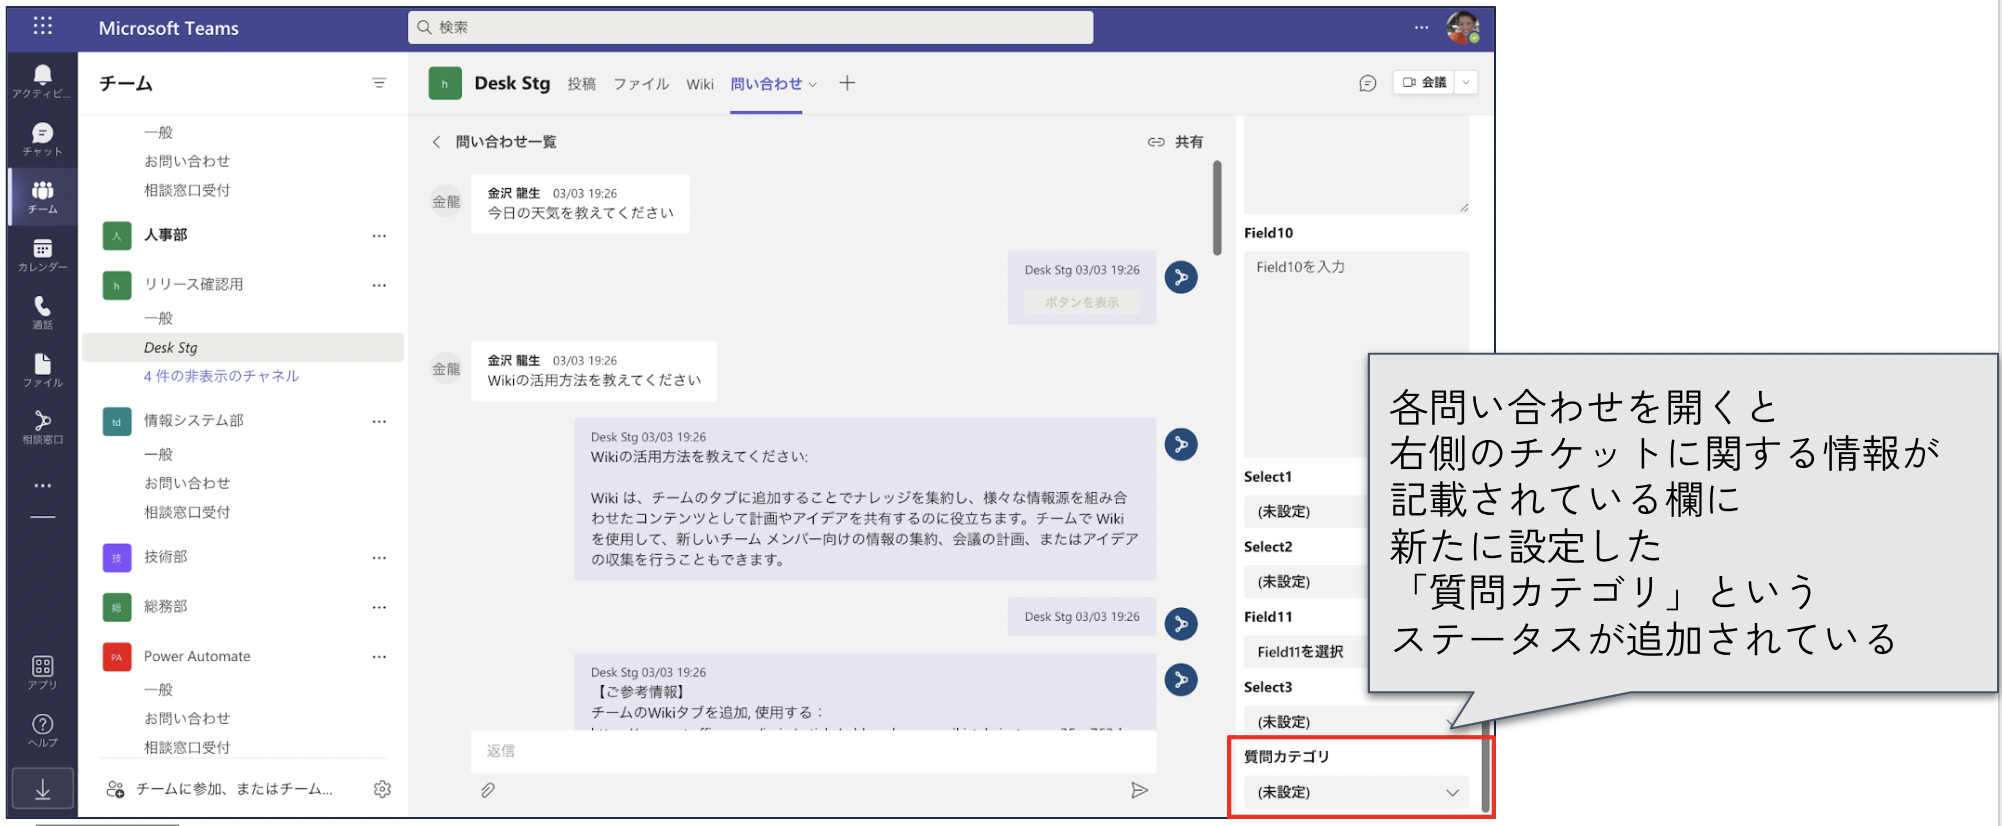Click the attach file paperclip icon
Image resolution: width=2002 pixels, height=826 pixels.
pos(487,790)
